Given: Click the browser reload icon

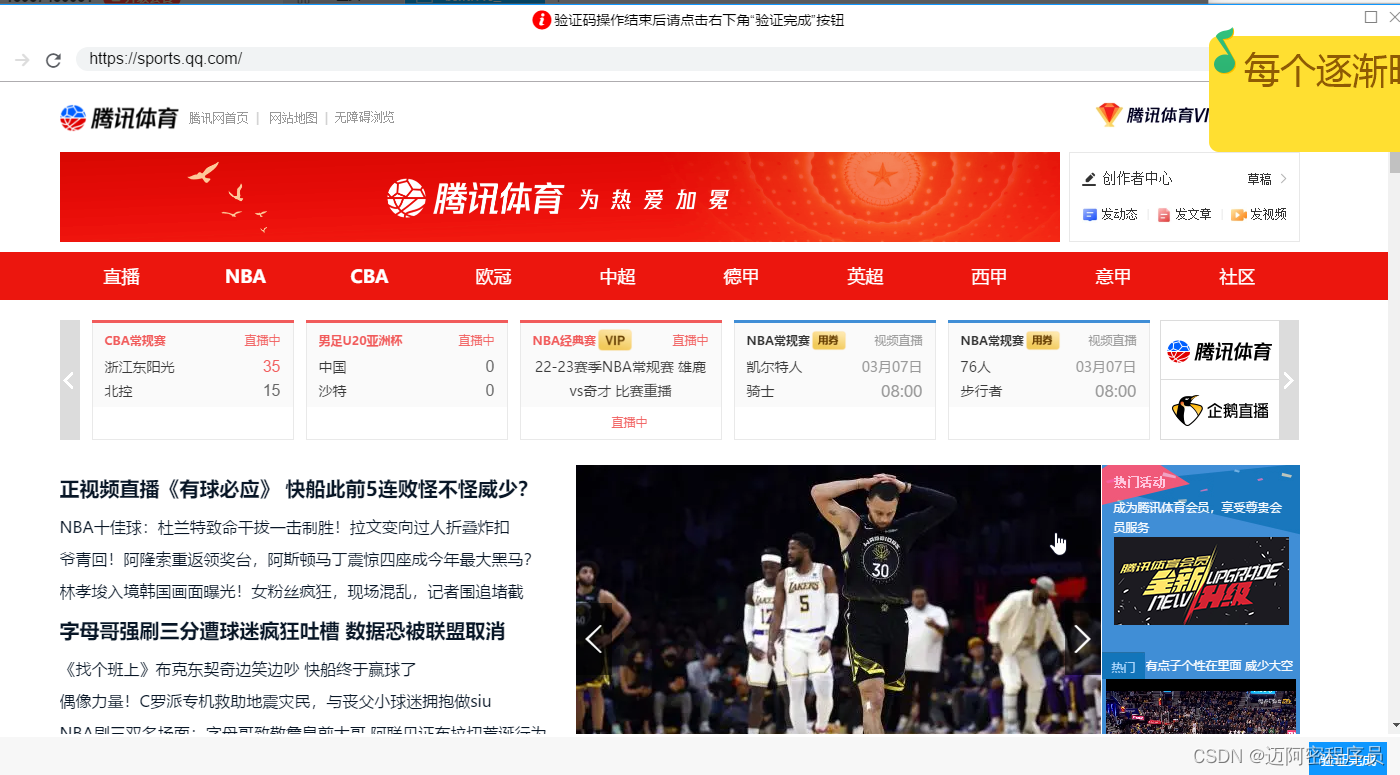Looking at the screenshot, I should (54, 60).
